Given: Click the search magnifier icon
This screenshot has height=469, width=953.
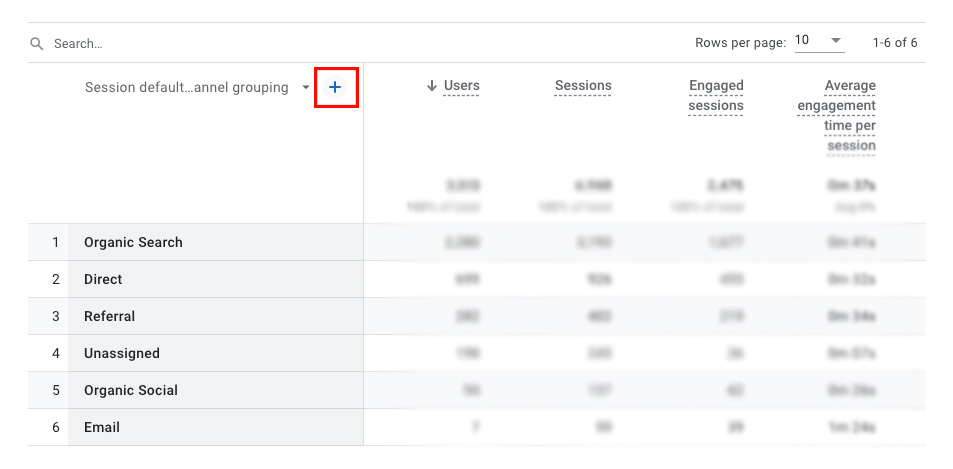Looking at the screenshot, I should (37, 44).
